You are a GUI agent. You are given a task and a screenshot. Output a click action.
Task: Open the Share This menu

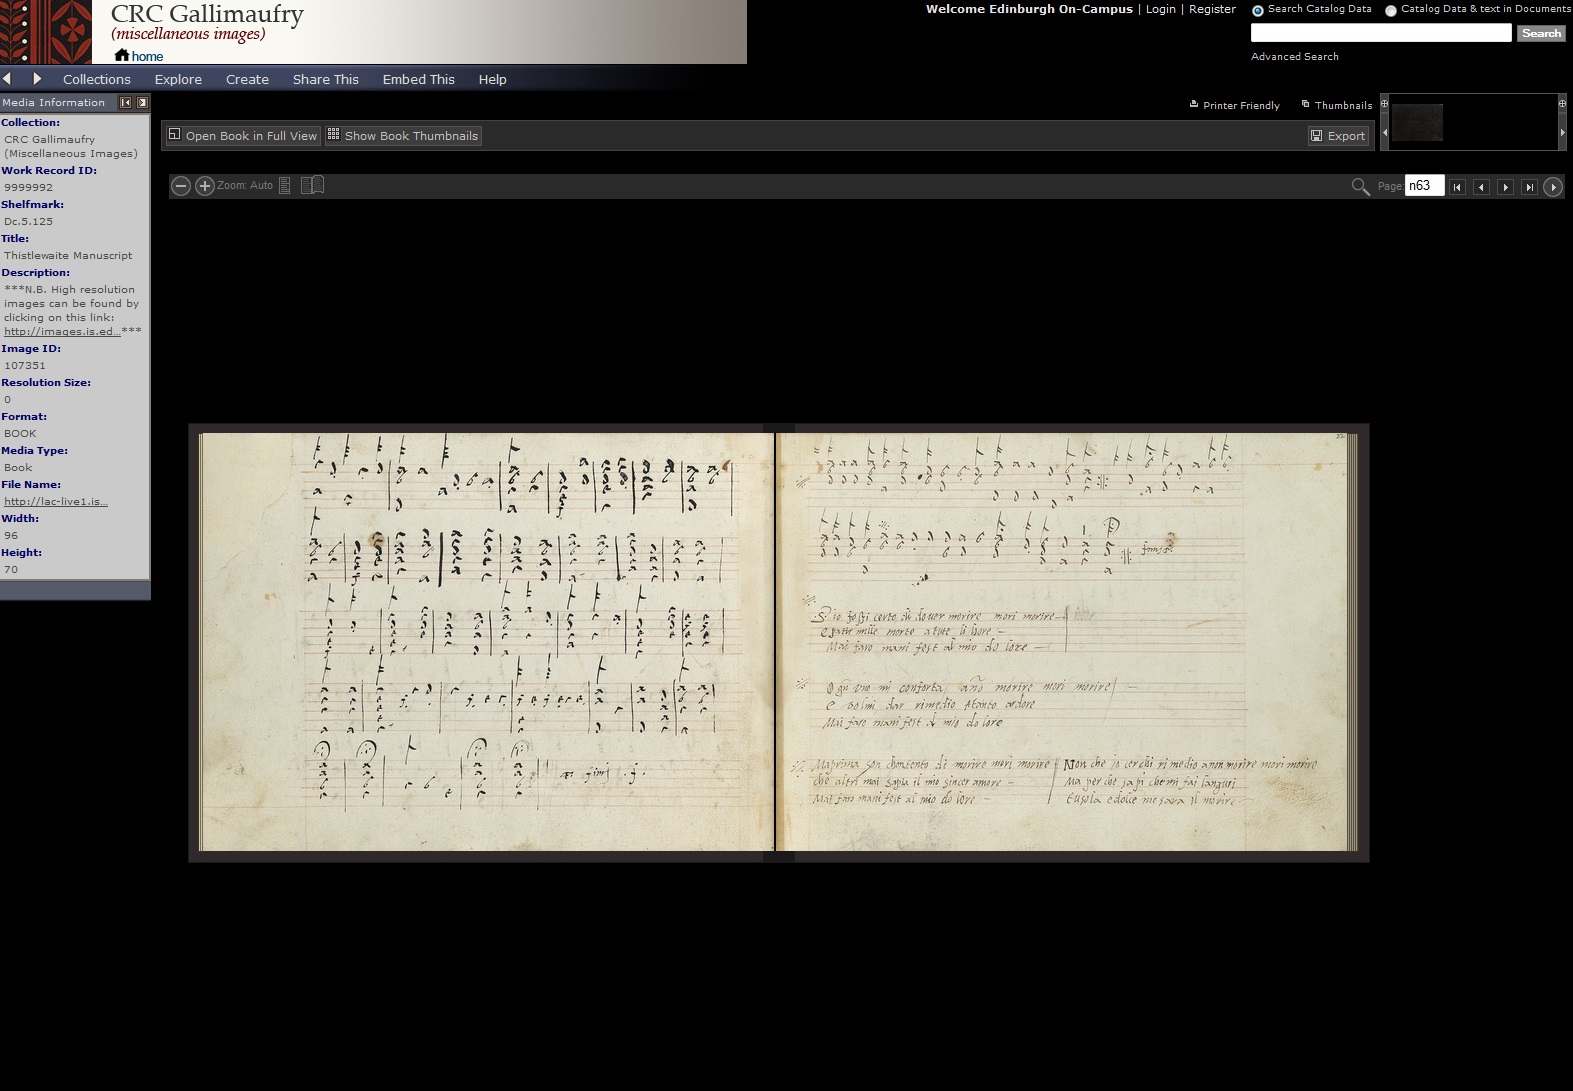click(325, 79)
